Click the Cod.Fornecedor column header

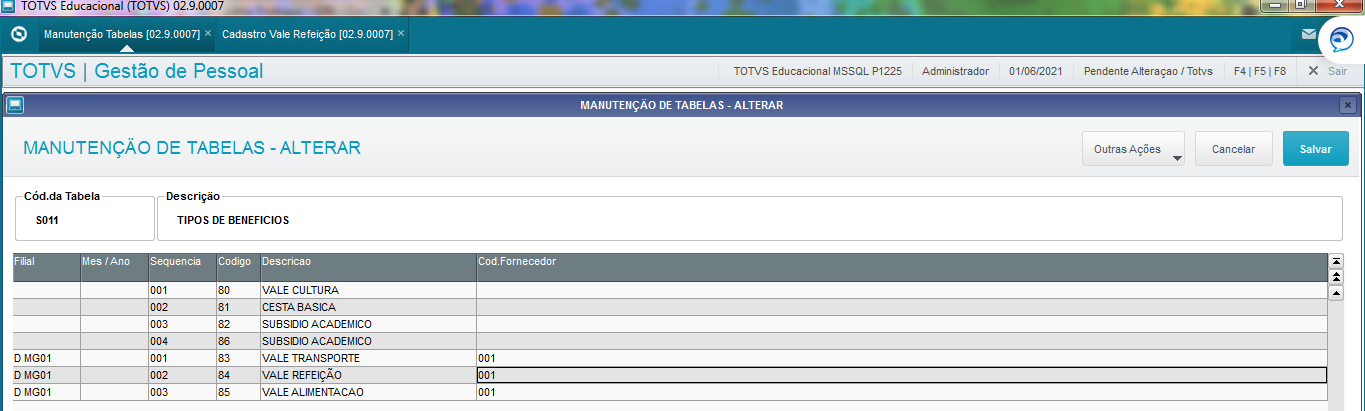pyautogui.click(x=902, y=267)
